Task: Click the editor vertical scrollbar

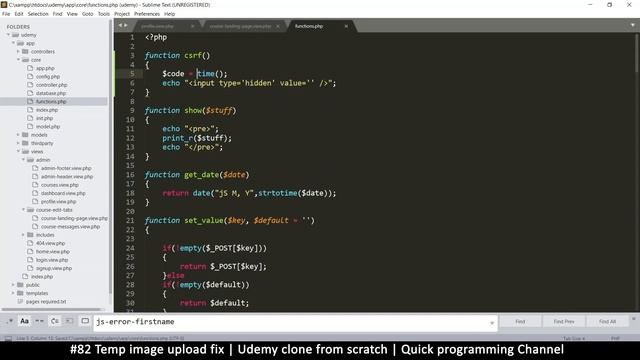Action: click(637, 53)
